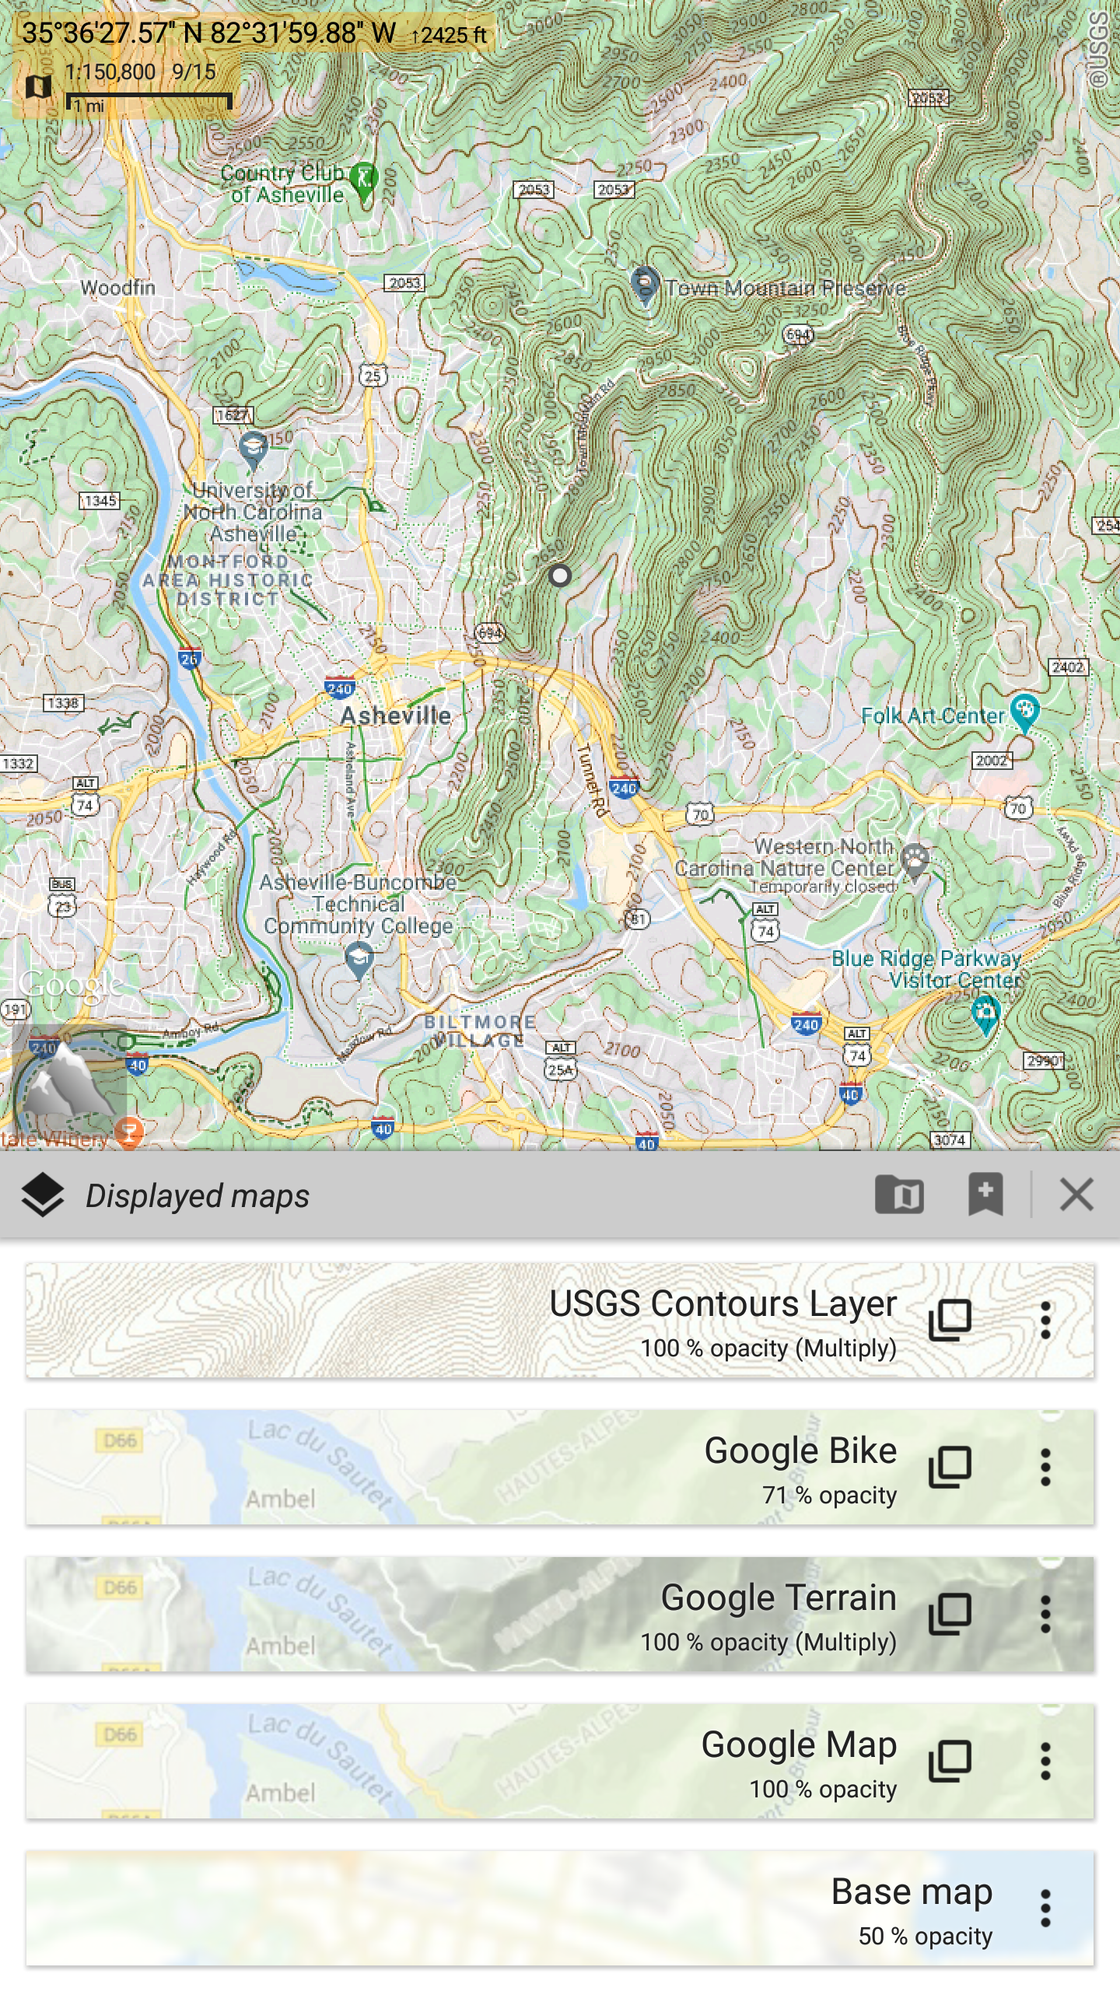
Task: Open the add map icon in panel header
Action: coord(899,1195)
